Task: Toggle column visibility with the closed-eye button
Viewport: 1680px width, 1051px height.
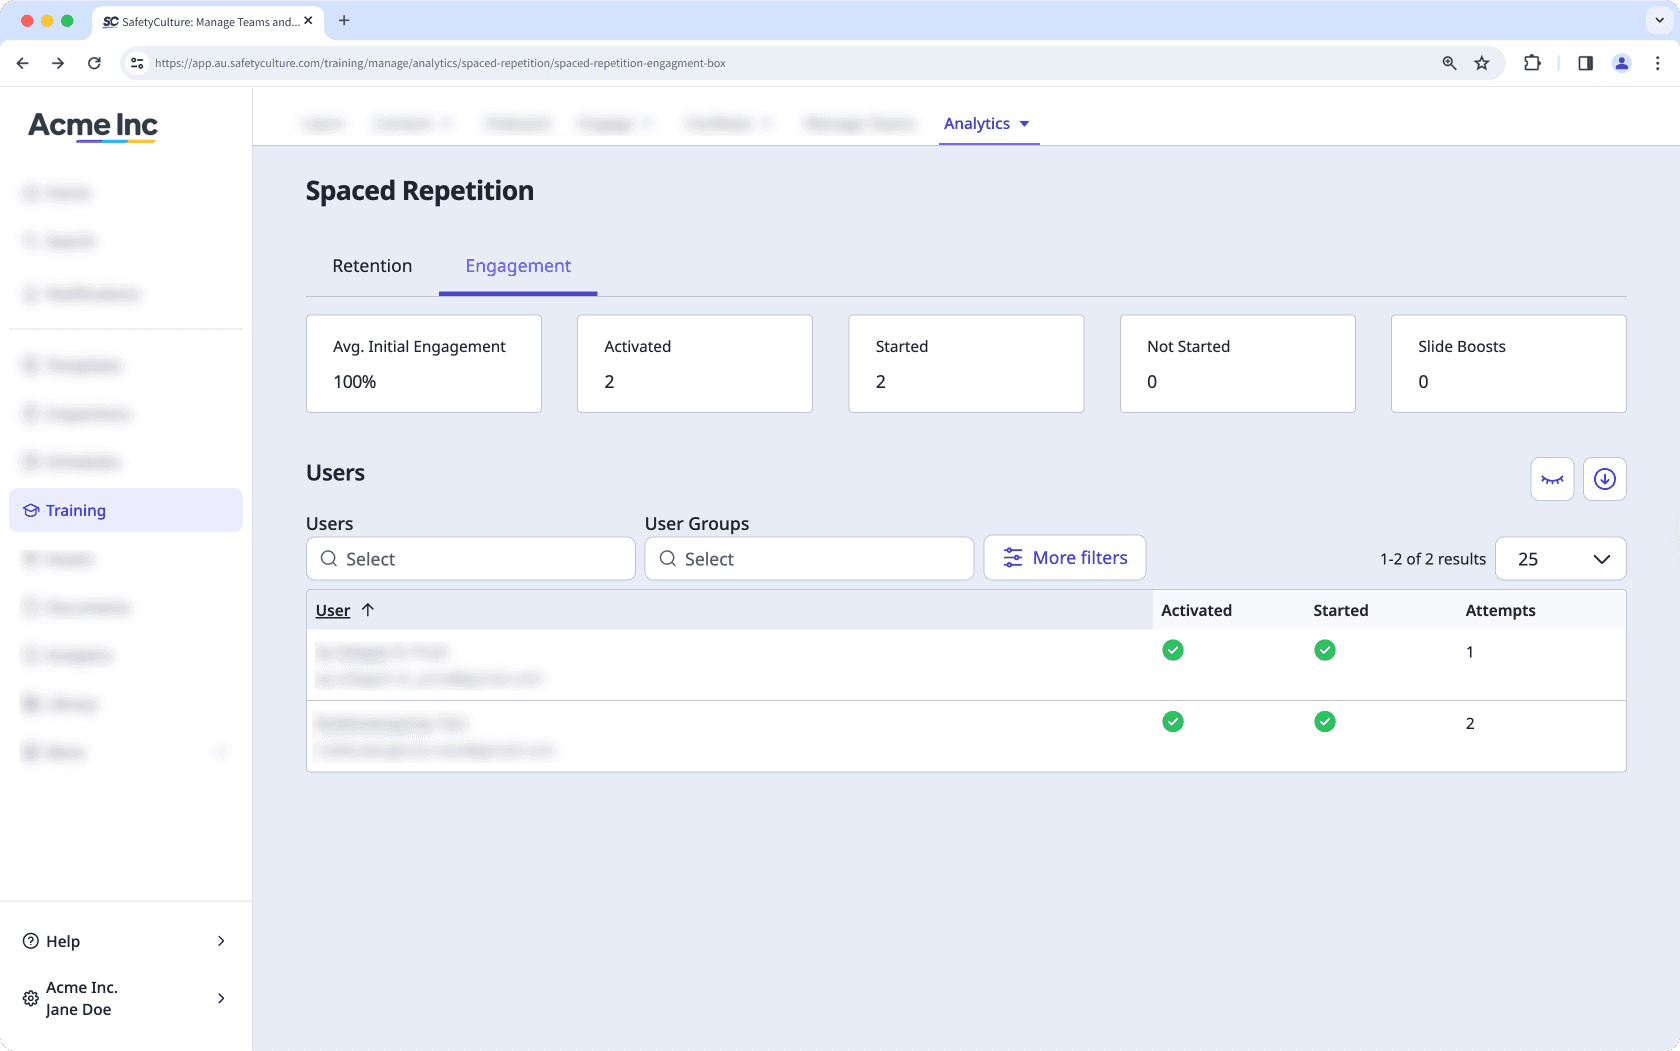Action: pos(1552,479)
